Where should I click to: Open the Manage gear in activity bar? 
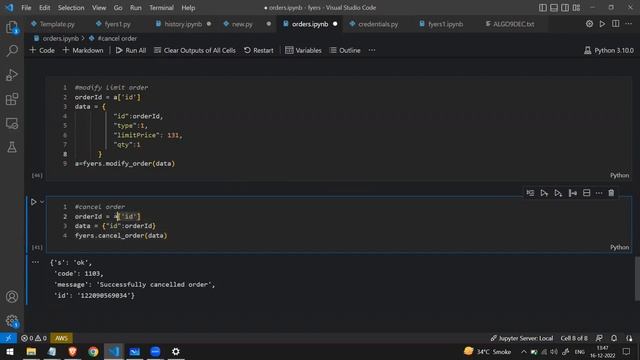pos(12,321)
